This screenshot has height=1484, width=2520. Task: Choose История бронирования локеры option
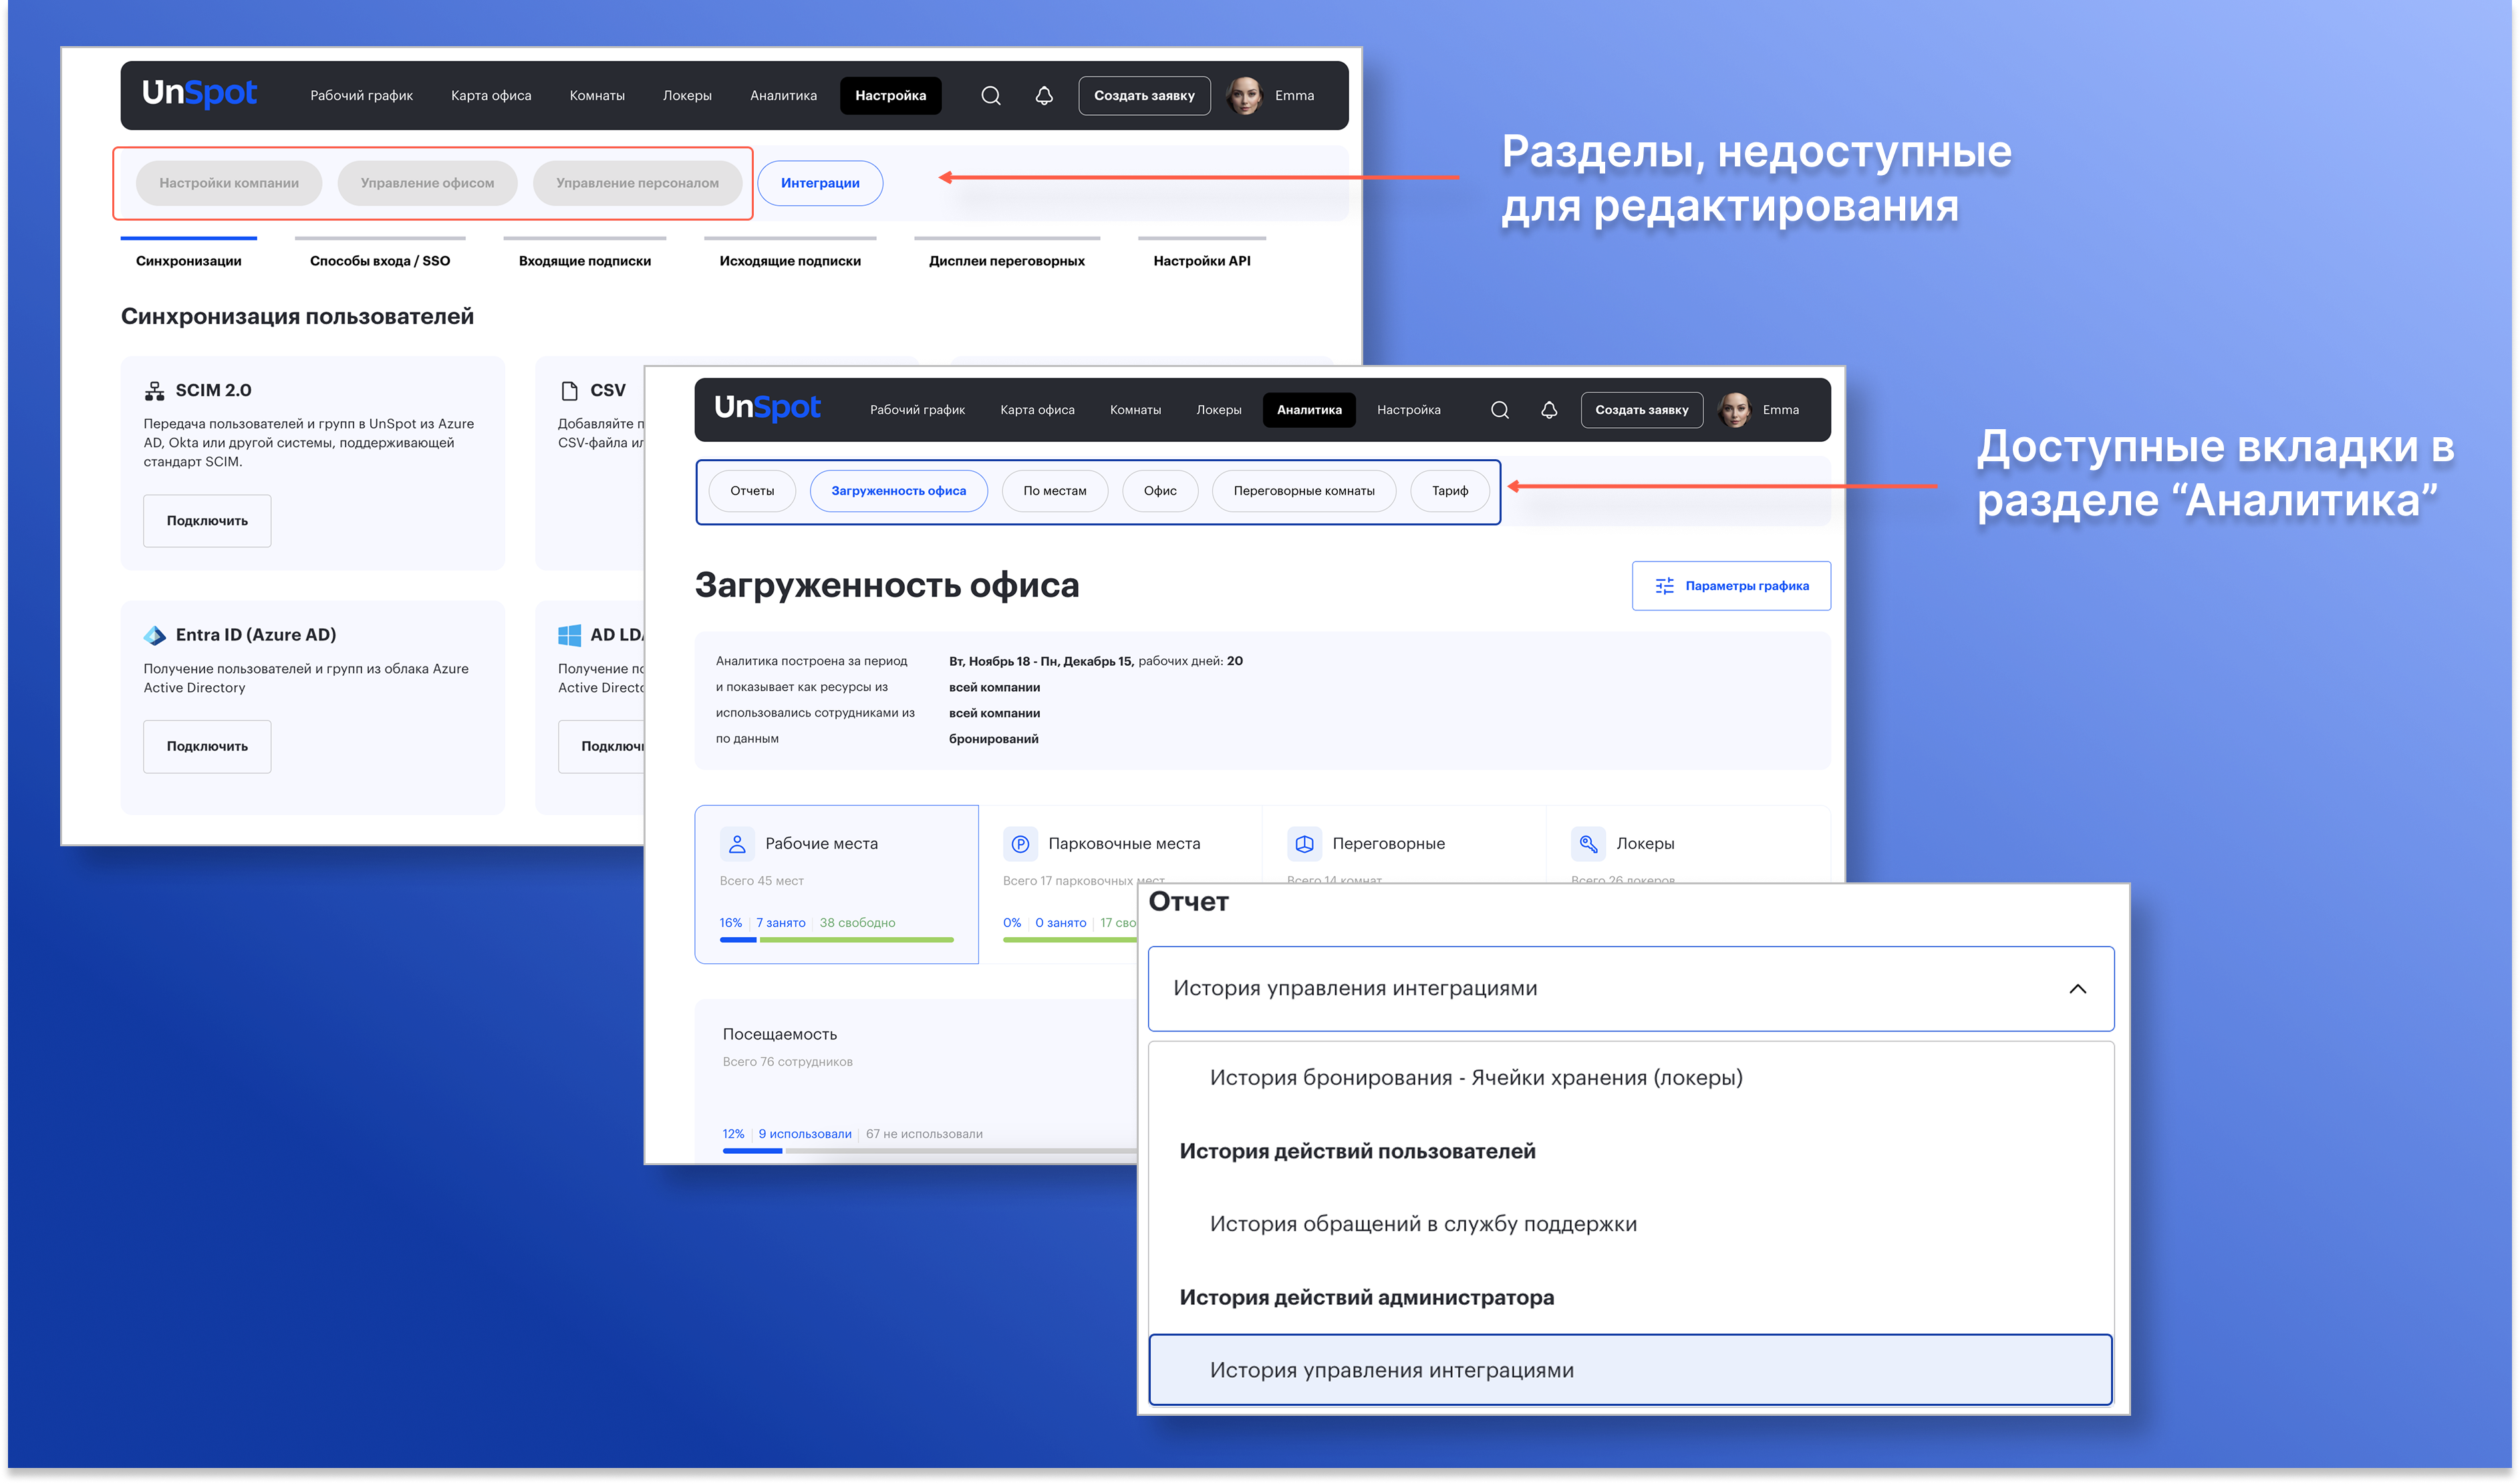[1475, 1078]
